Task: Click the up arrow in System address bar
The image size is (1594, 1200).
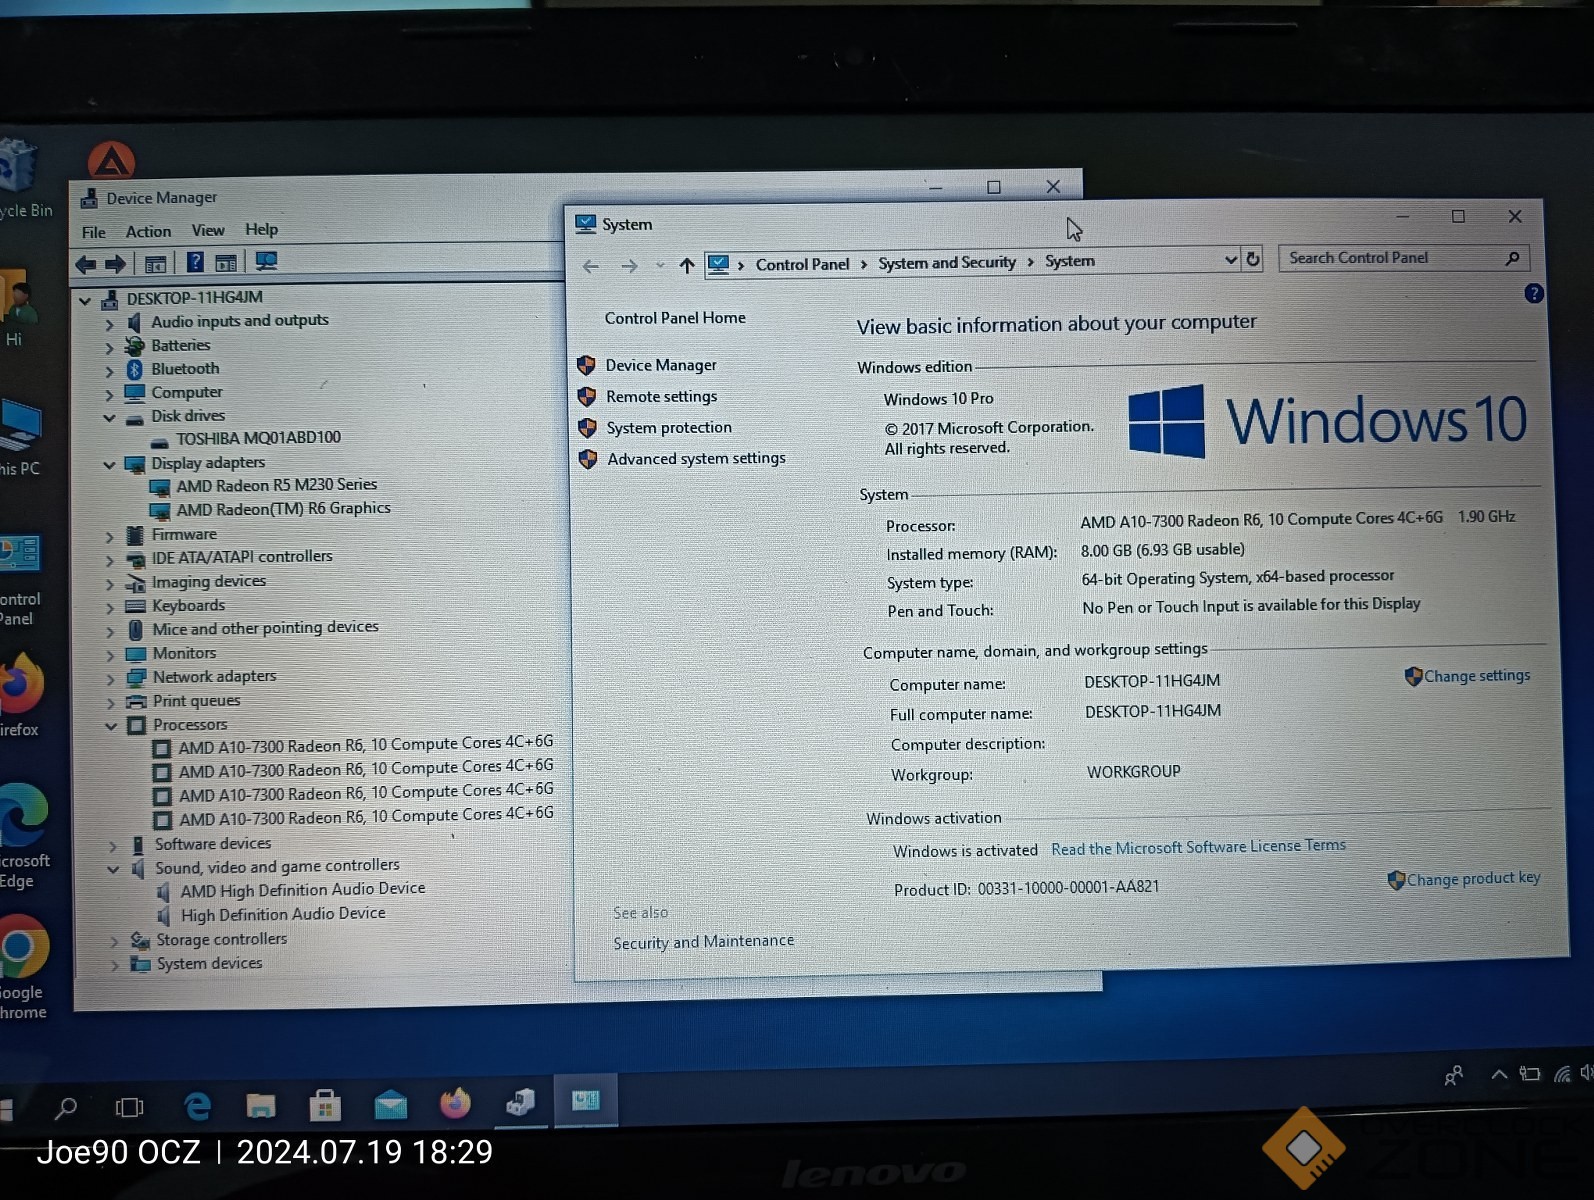Action: pyautogui.click(x=686, y=266)
